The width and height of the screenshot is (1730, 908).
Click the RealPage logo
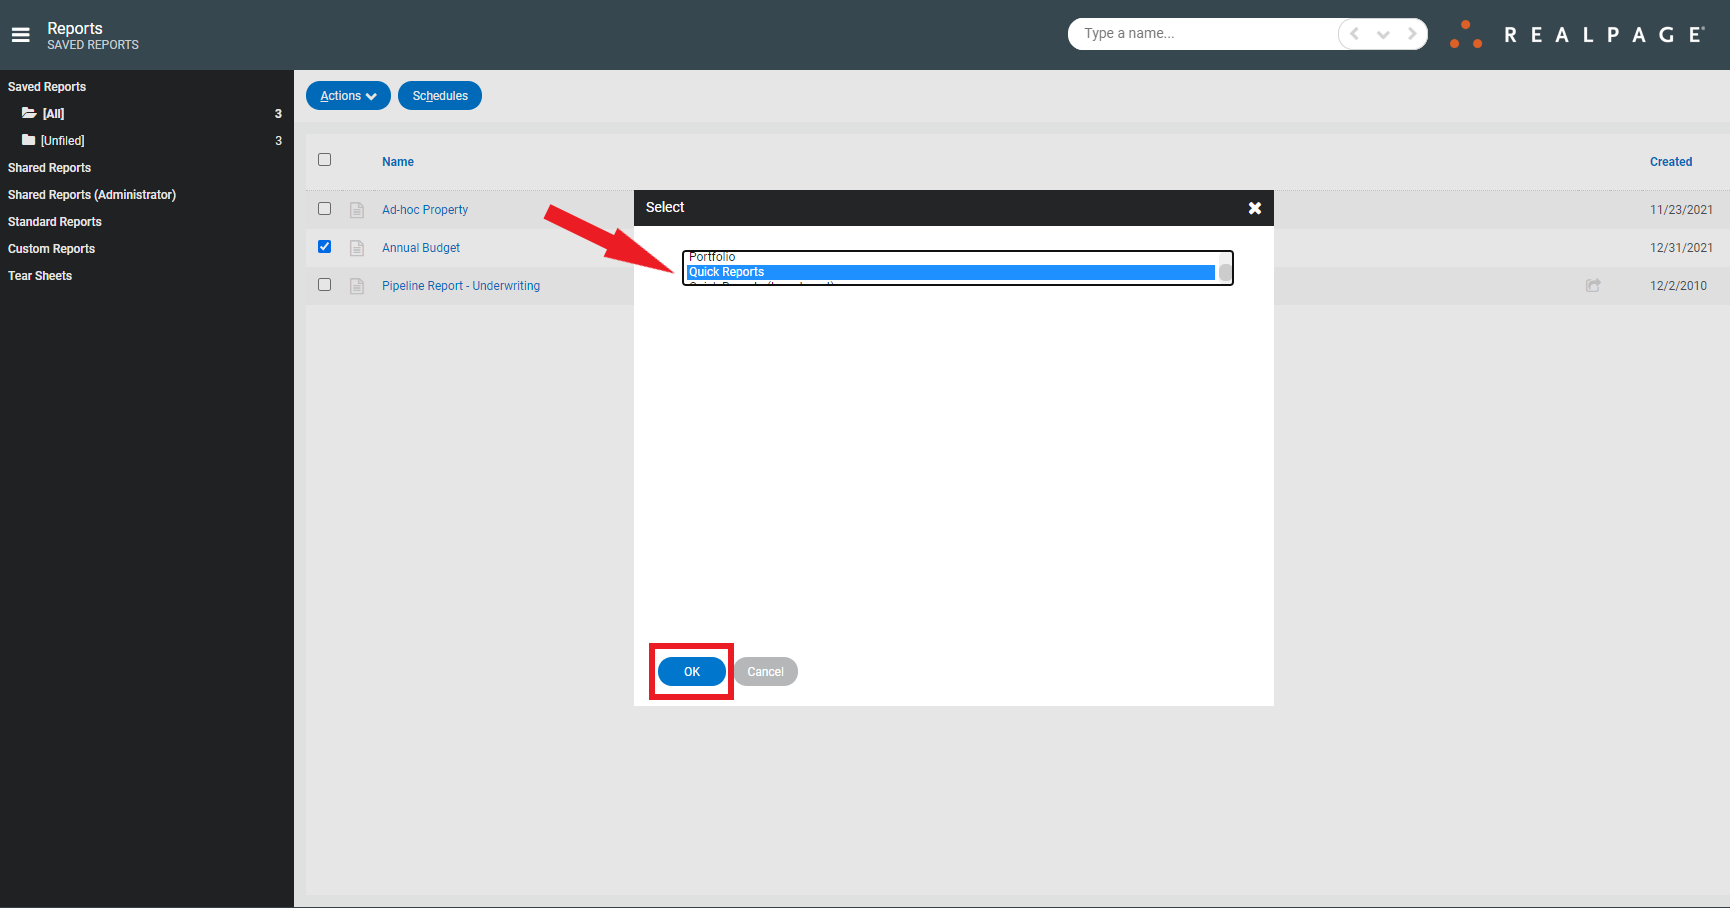[x=1577, y=34]
